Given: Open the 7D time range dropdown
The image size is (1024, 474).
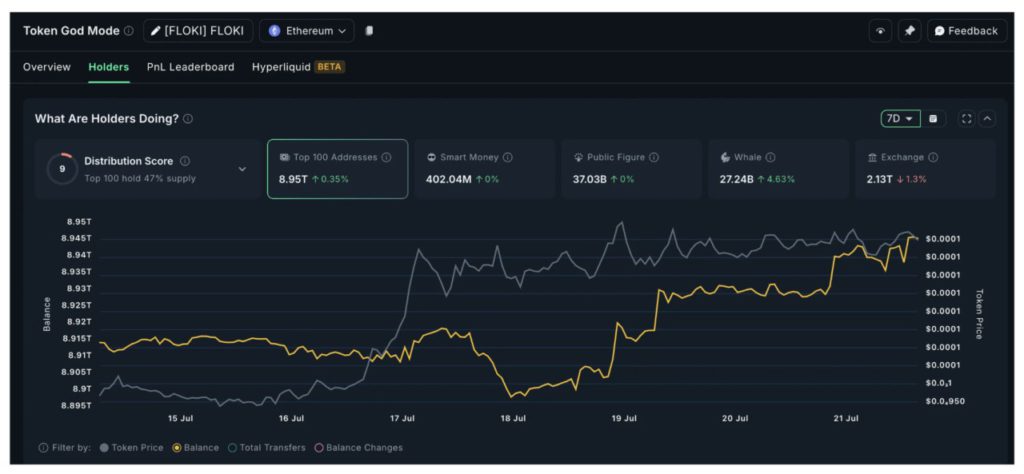Looking at the screenshot, I should (x=900, y=118).
